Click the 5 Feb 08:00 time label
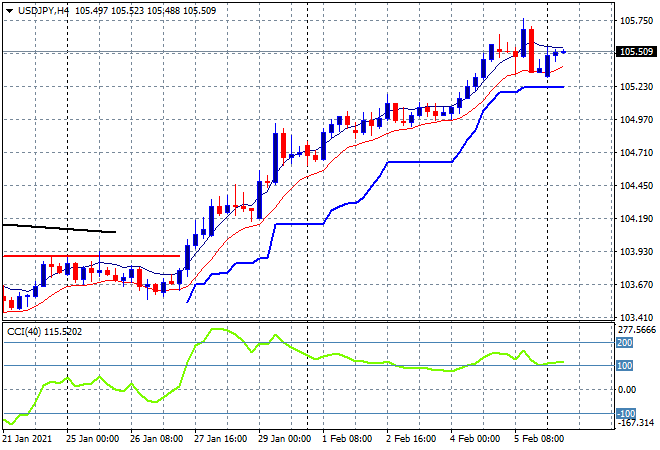The image size is (660, 450). [539, 439]
